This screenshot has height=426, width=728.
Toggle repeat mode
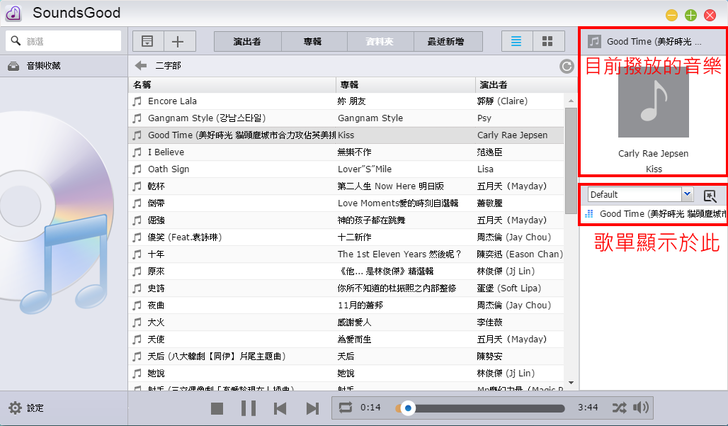tap(346, 408)
